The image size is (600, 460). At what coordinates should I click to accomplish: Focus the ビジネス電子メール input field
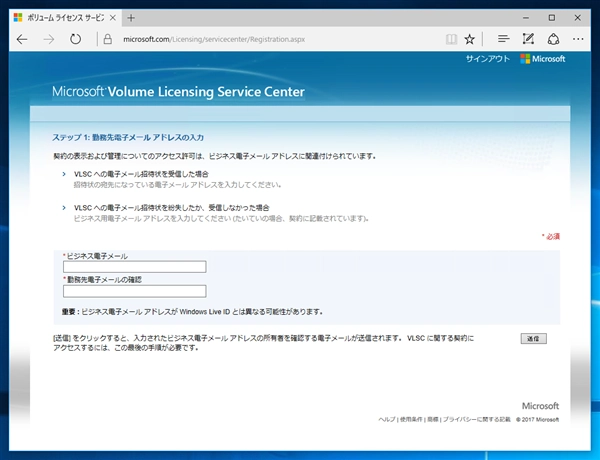135,267
